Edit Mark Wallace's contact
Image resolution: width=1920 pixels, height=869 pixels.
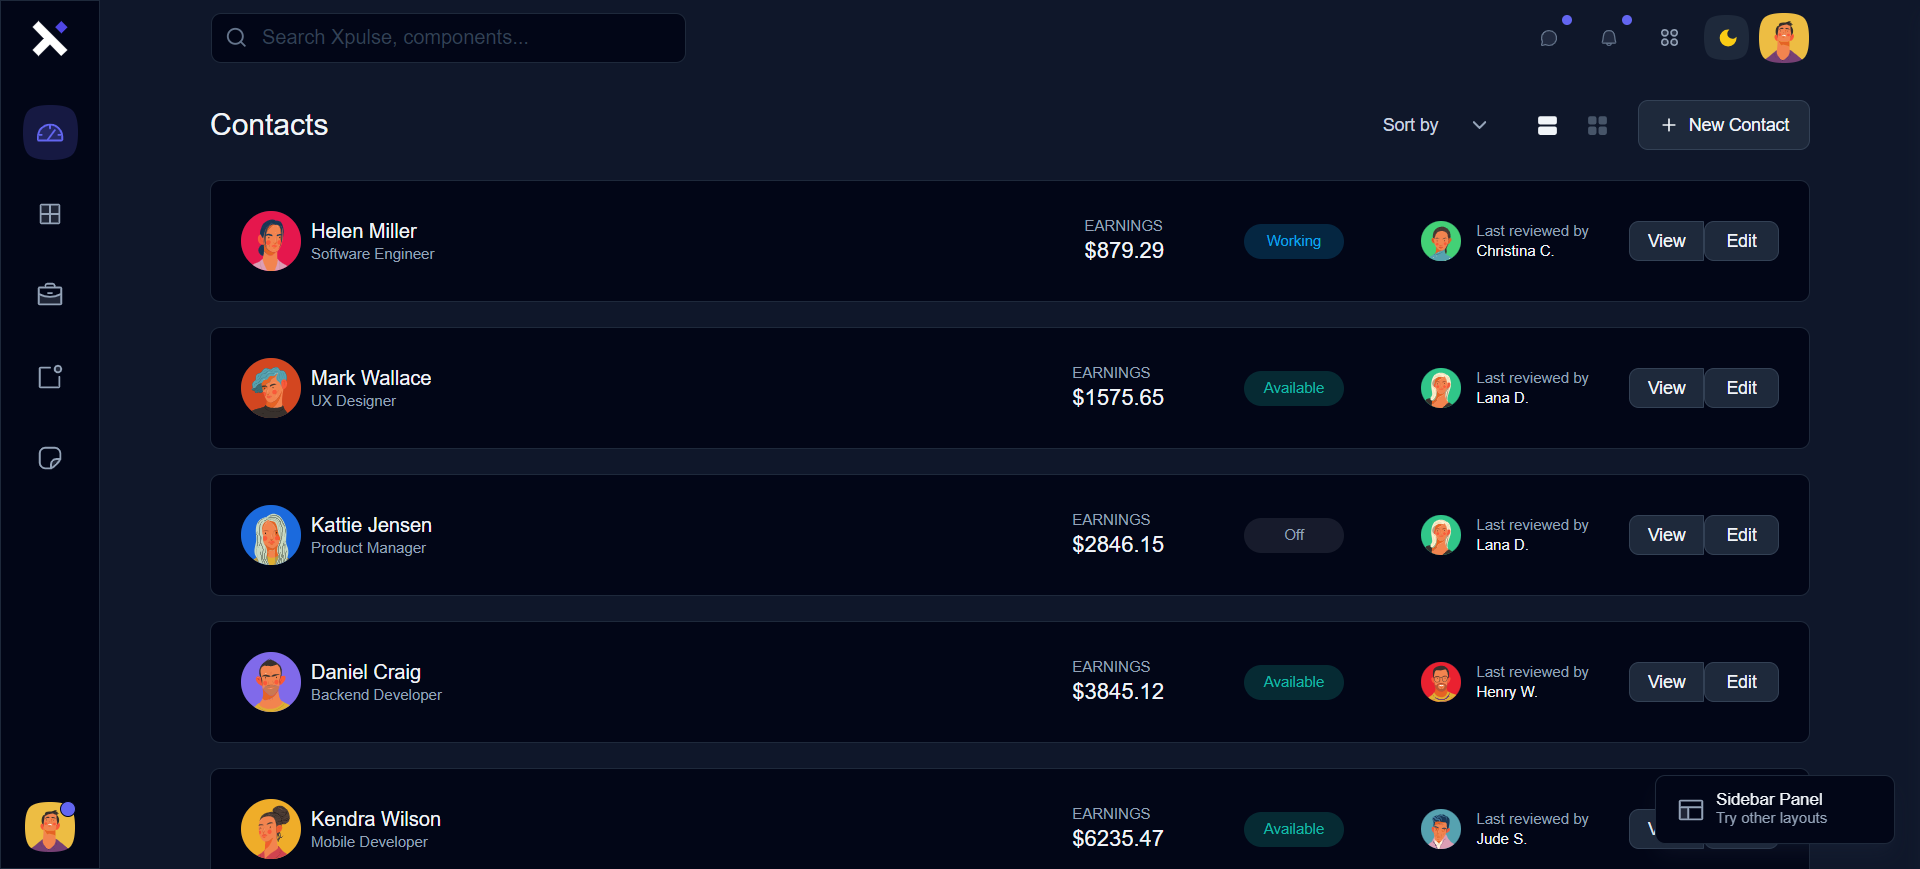coord(1741,388)
